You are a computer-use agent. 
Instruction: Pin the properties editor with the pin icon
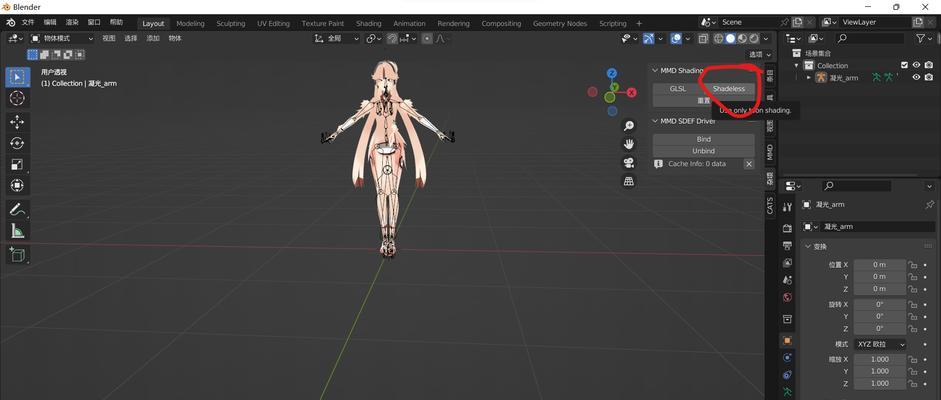coord(930,204)
